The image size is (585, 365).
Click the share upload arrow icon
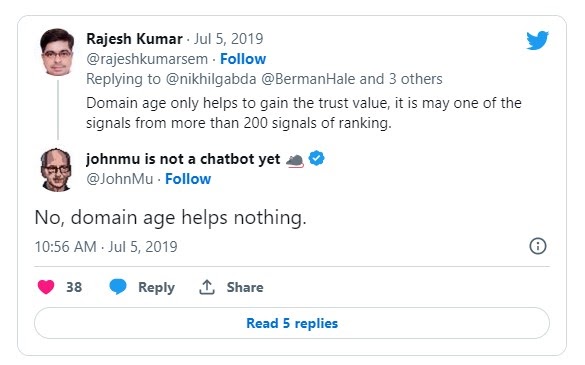[x=207, y=287]
